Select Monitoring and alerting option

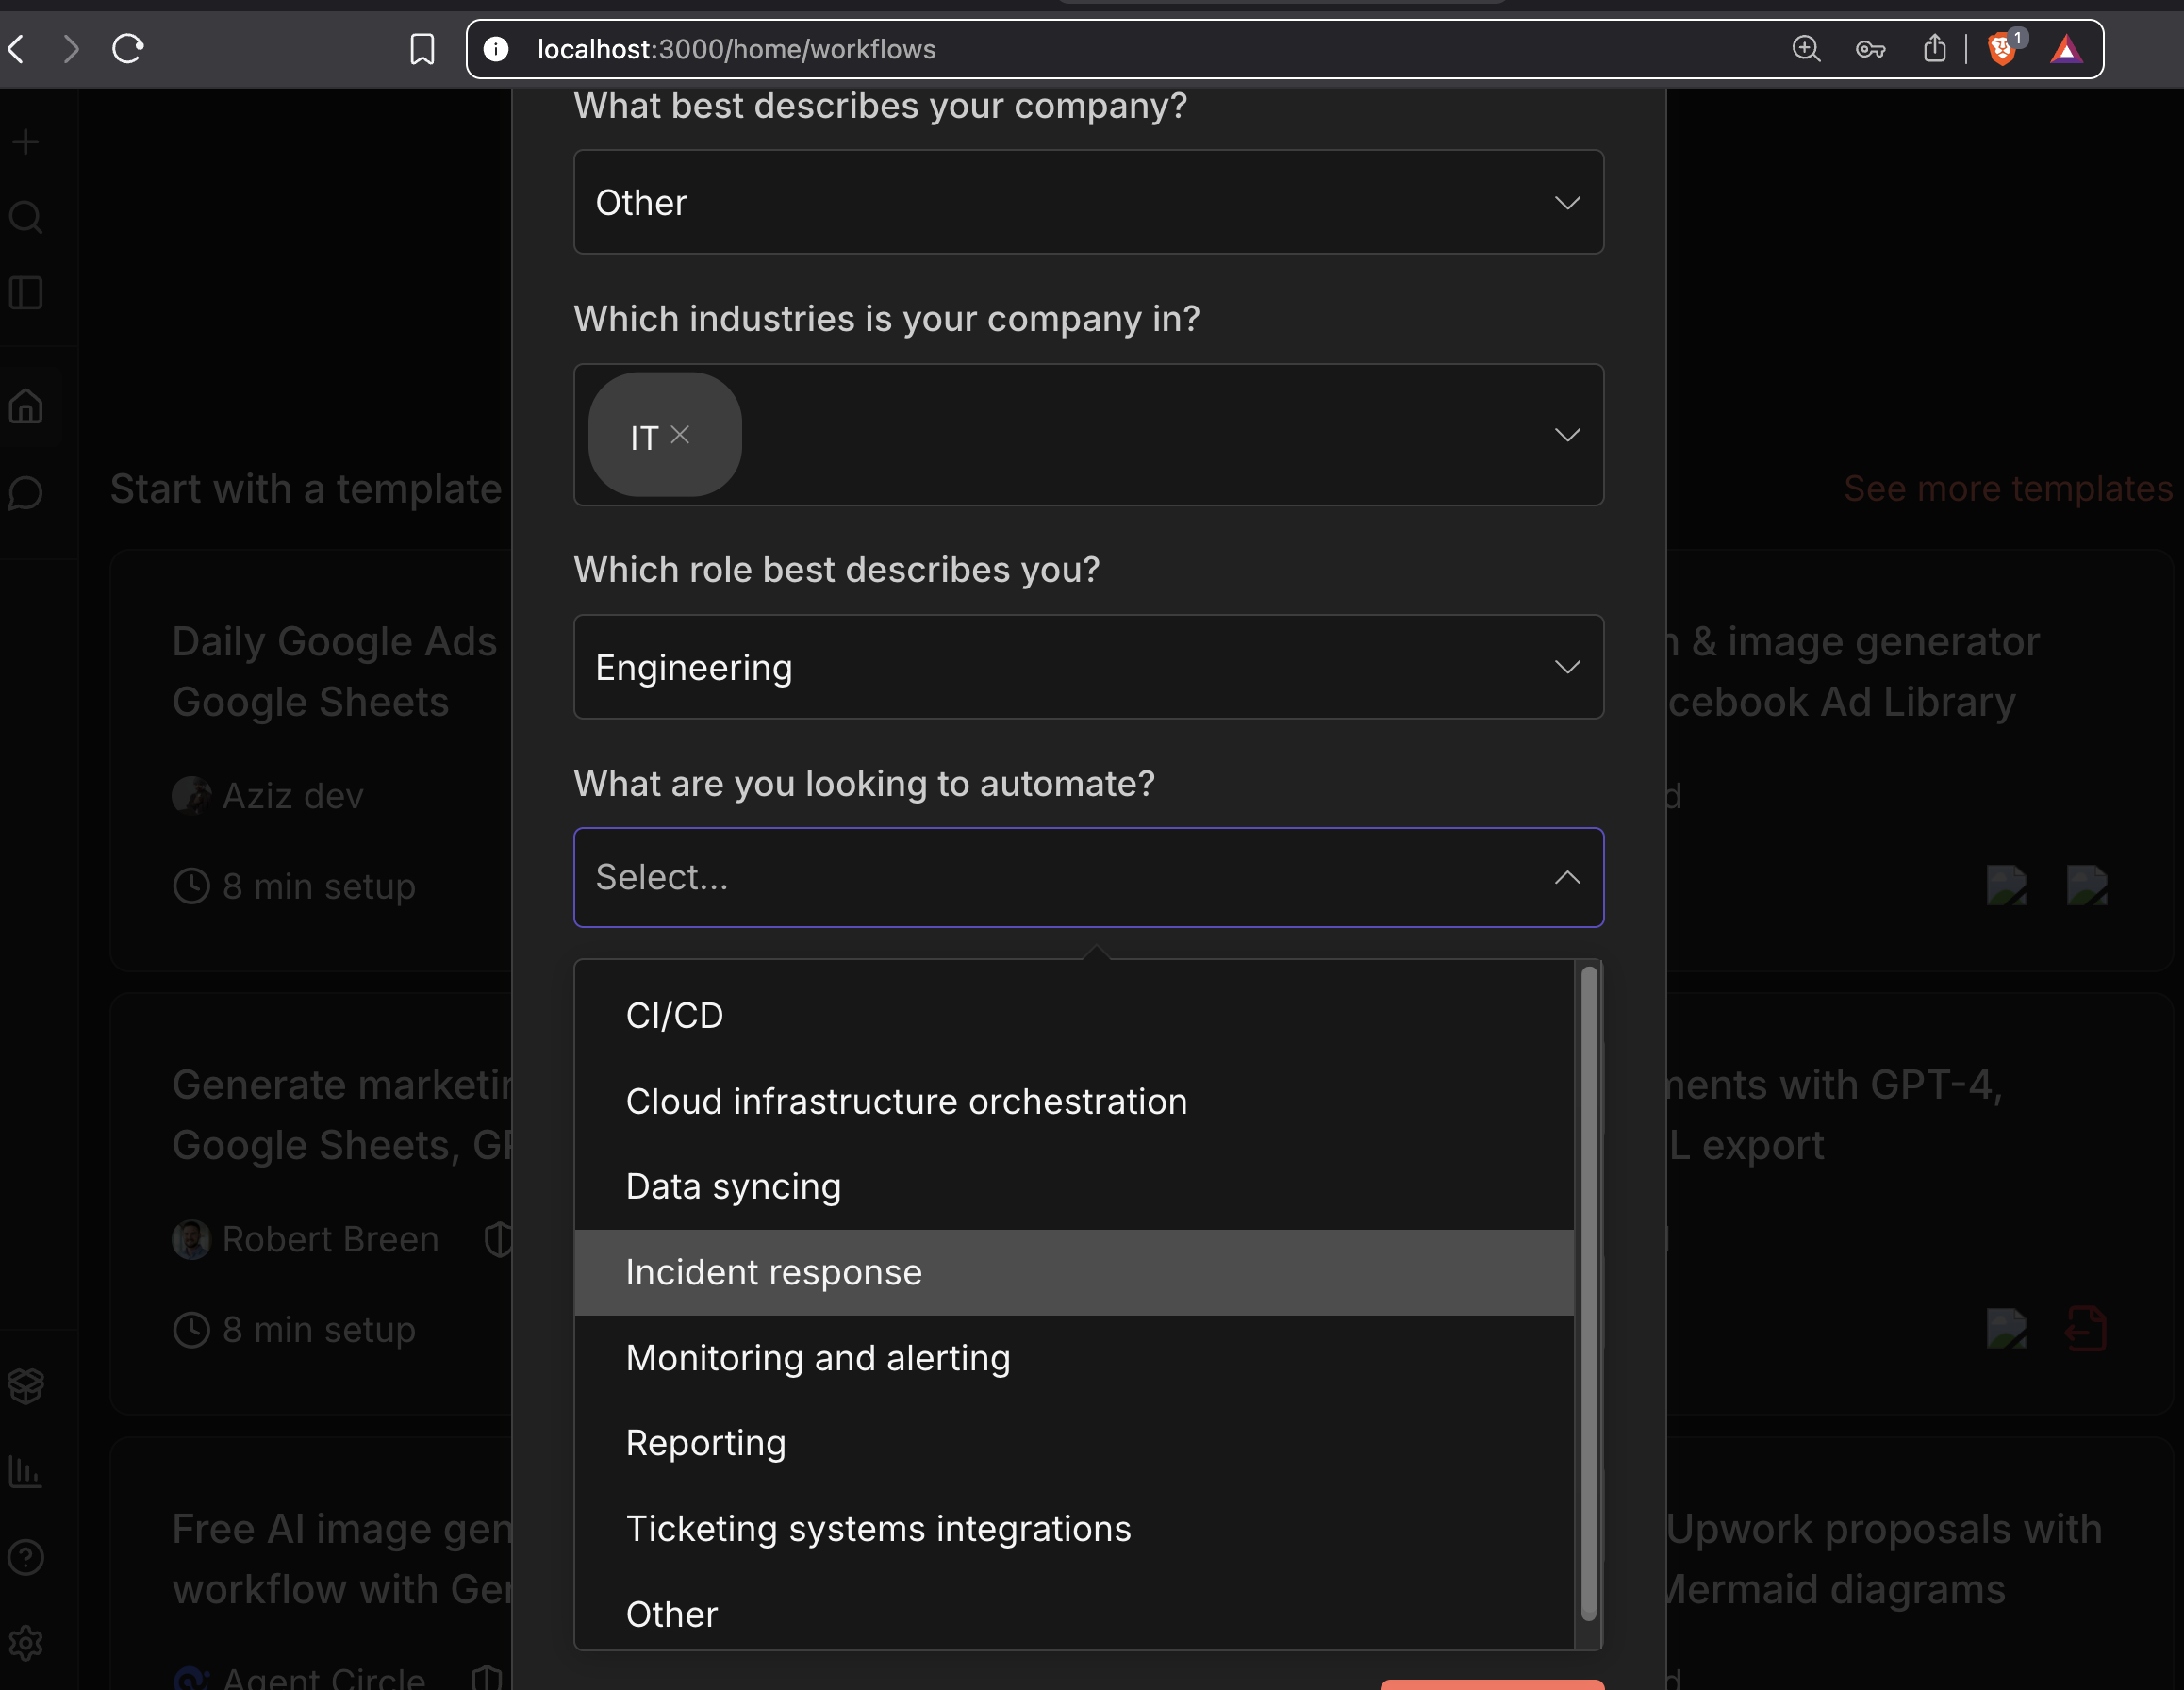[x=818, y=1358]
